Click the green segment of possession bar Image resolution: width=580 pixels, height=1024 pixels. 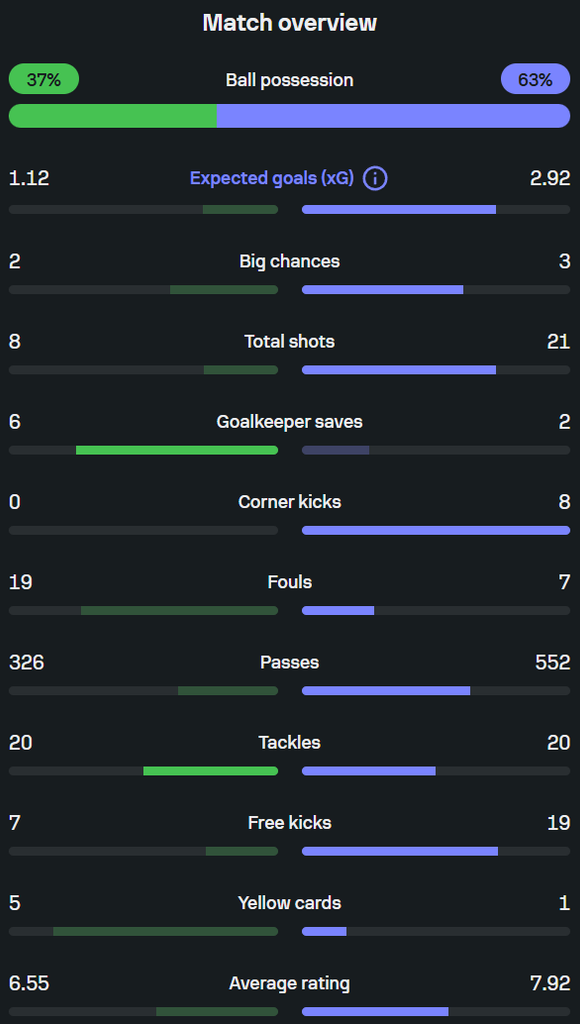pyautogui.click(x=112, y=116)
